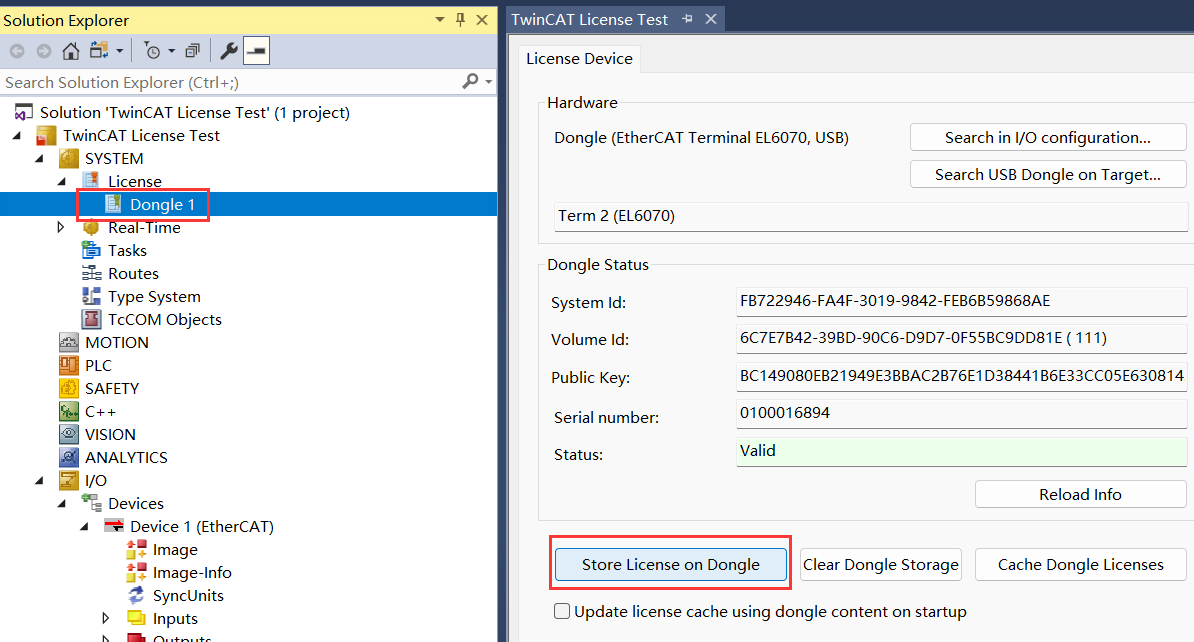
Task: Pin the Solution Explorer panel
Action: (x=460, y=20)
